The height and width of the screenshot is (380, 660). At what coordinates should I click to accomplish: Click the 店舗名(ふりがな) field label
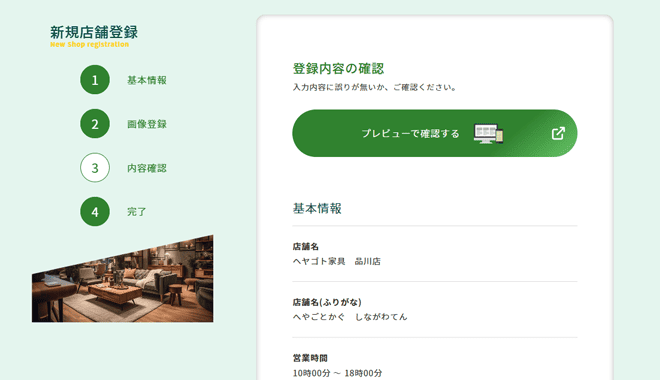[327, 302]
